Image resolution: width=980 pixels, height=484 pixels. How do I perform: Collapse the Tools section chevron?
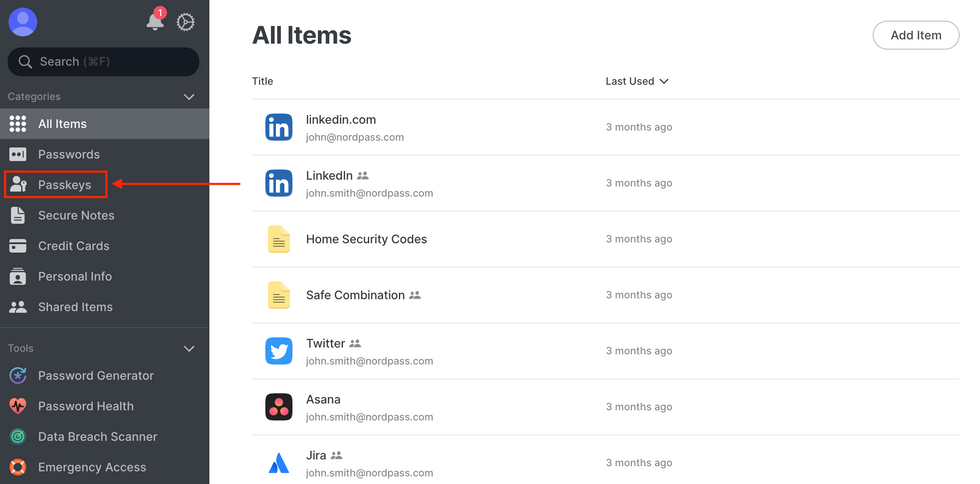point(189,349)
